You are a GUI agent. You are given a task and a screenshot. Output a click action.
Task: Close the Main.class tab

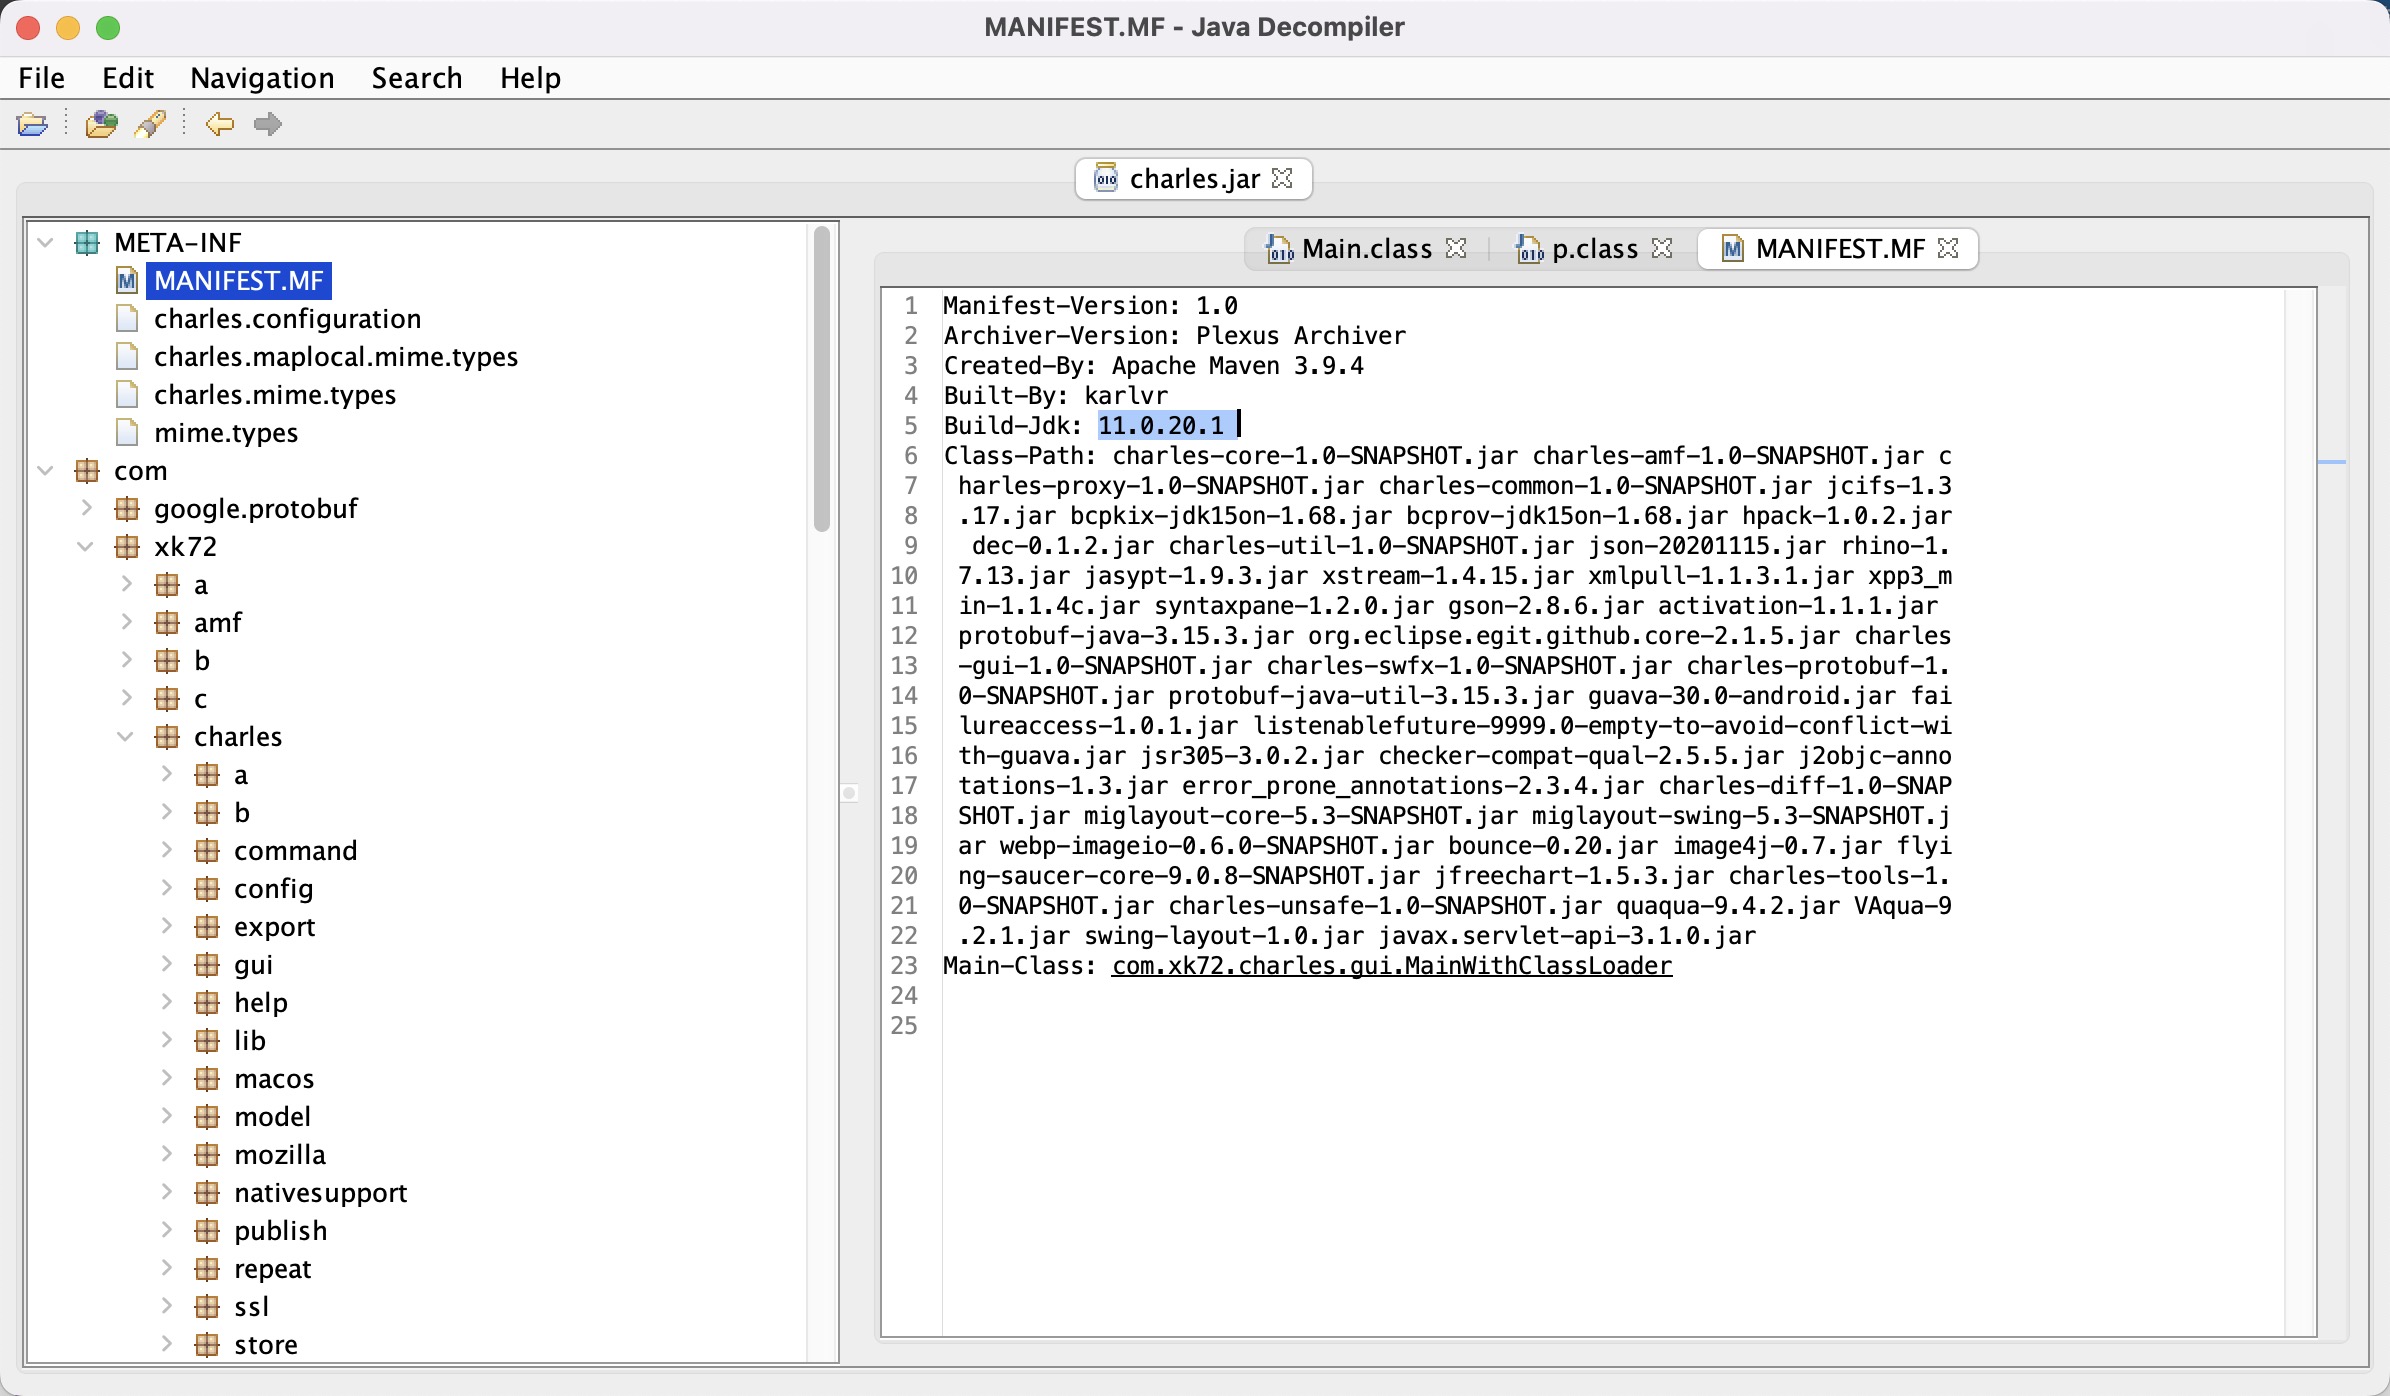(x=1457, y=248)
